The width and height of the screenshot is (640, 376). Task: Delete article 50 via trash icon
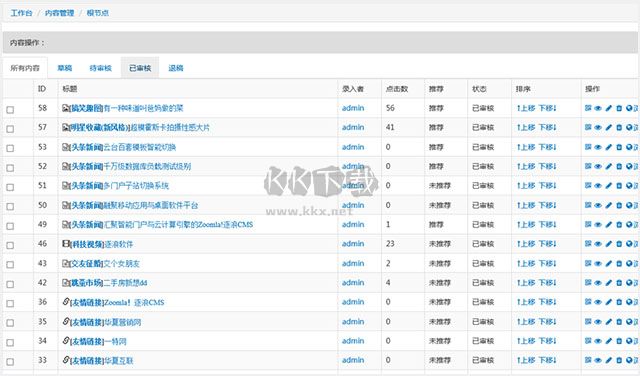(x=619, y=205)
